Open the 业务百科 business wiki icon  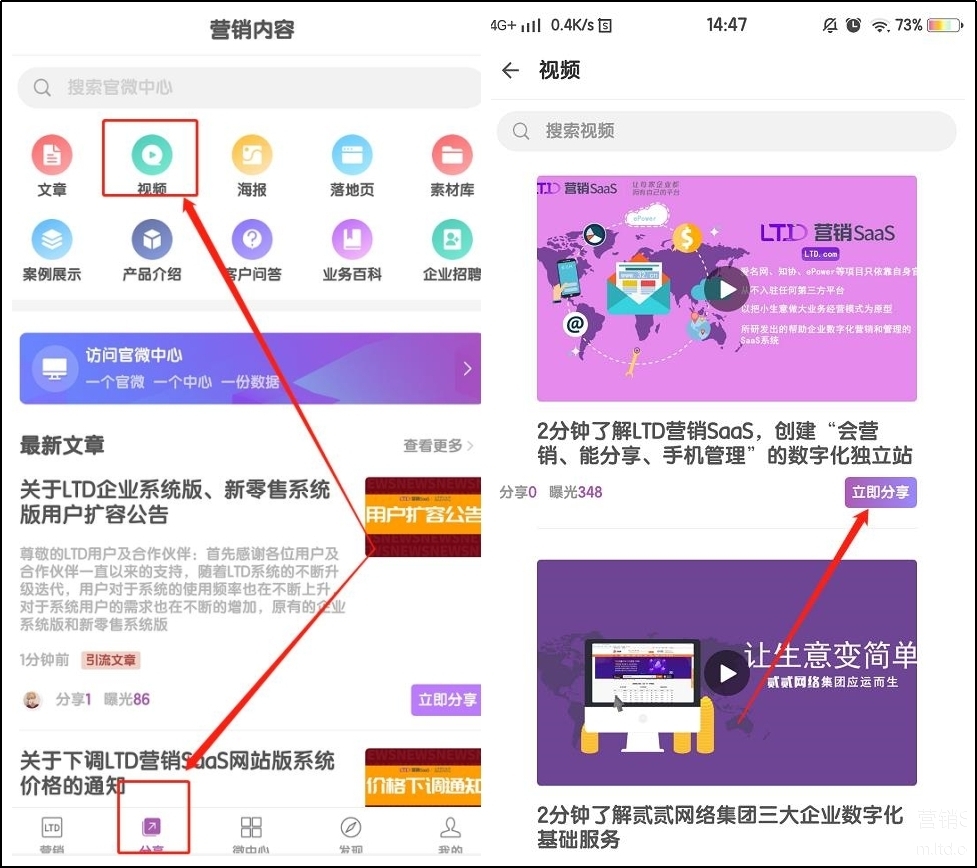pyautogui.click(x=351, y=241)
